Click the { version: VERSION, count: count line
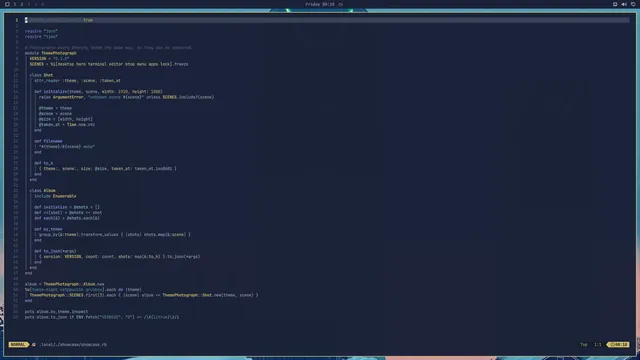The image size is (640, 360). (120, 257)
